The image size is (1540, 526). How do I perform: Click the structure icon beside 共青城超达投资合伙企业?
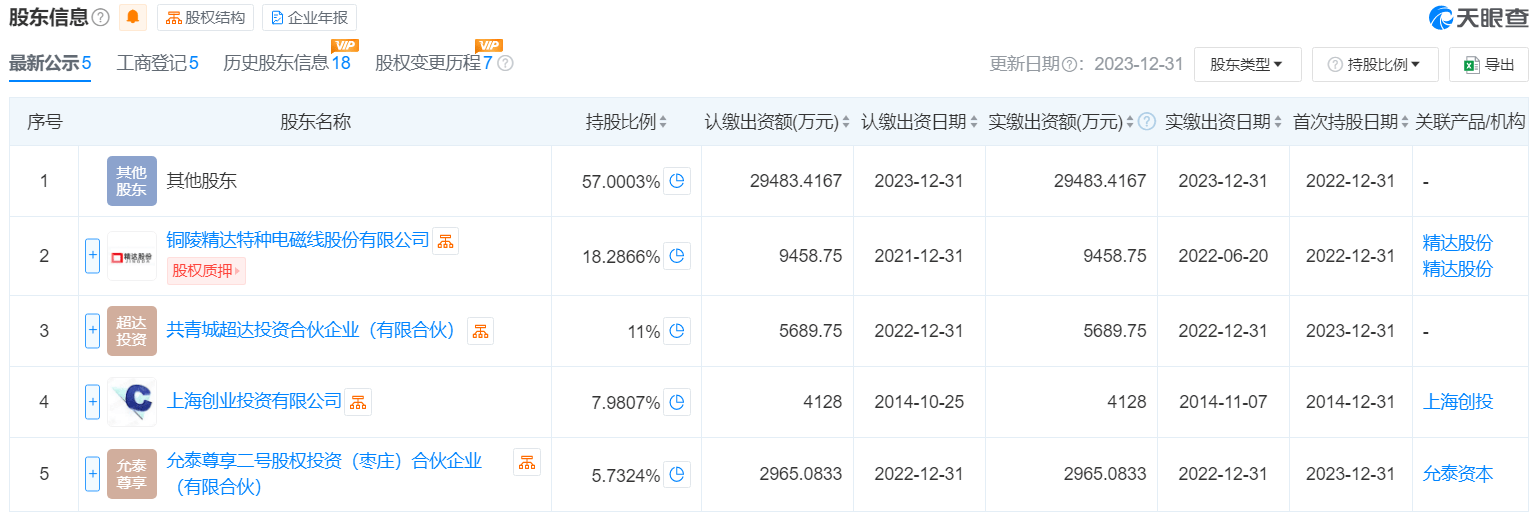(480, 331)
